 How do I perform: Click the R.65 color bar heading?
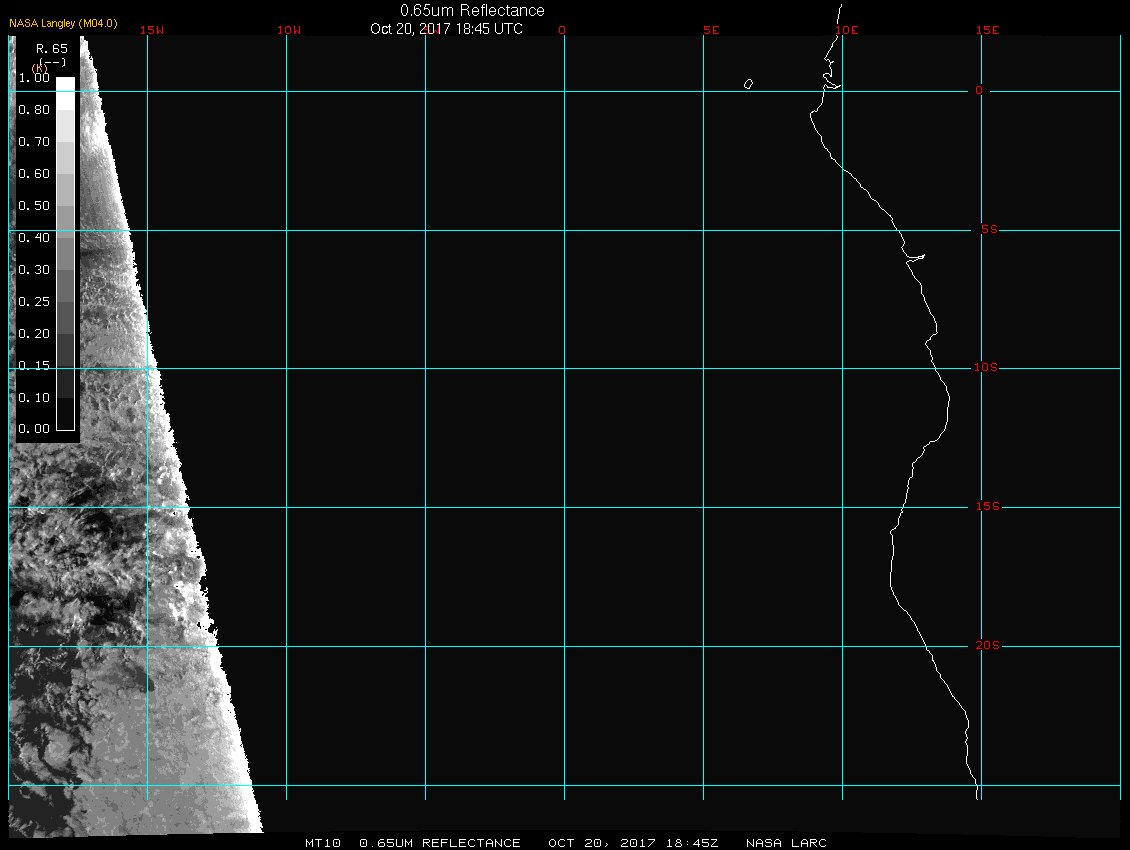[51, 48]
